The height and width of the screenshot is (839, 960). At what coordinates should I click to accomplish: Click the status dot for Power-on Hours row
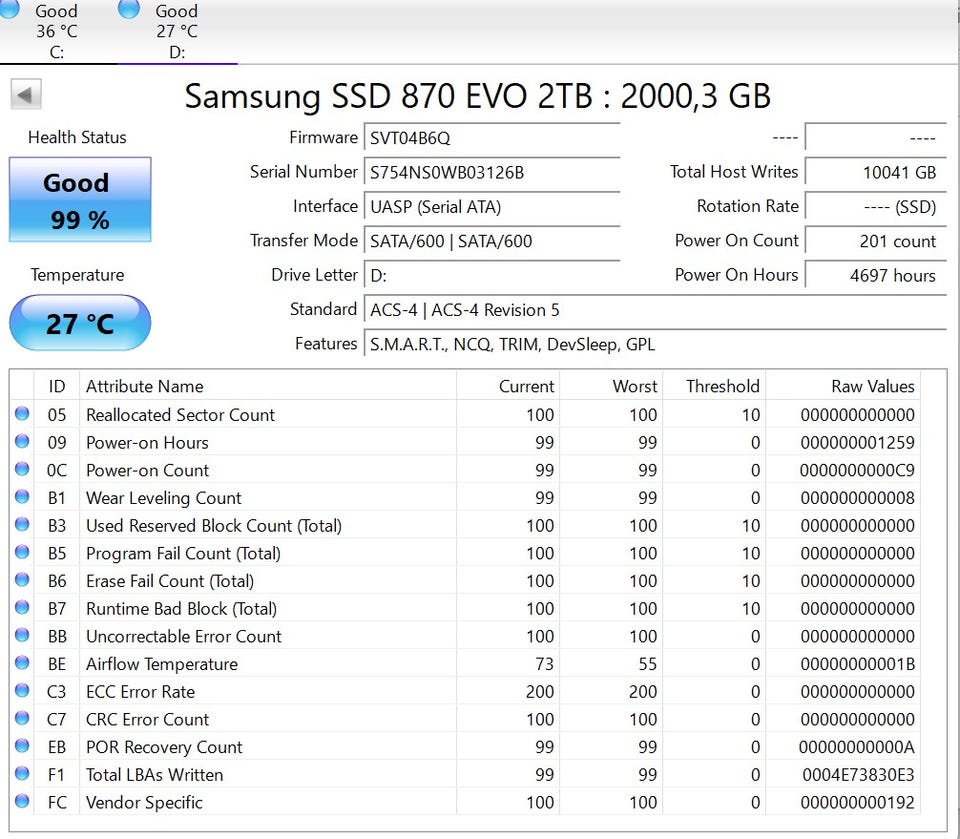(22, 441)
